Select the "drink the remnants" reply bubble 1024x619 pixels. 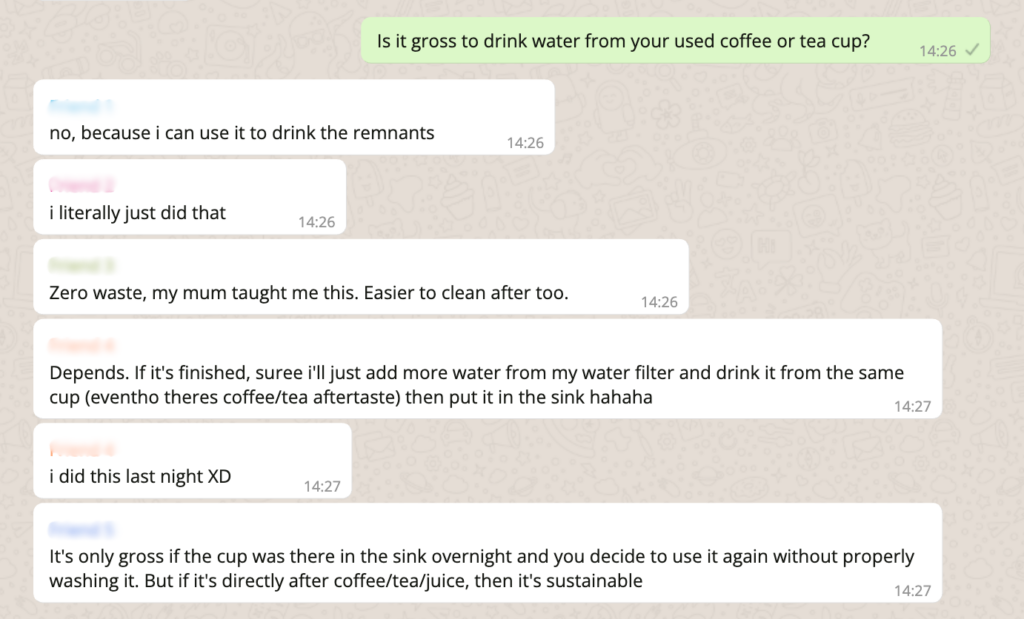[x=242, y=132]
